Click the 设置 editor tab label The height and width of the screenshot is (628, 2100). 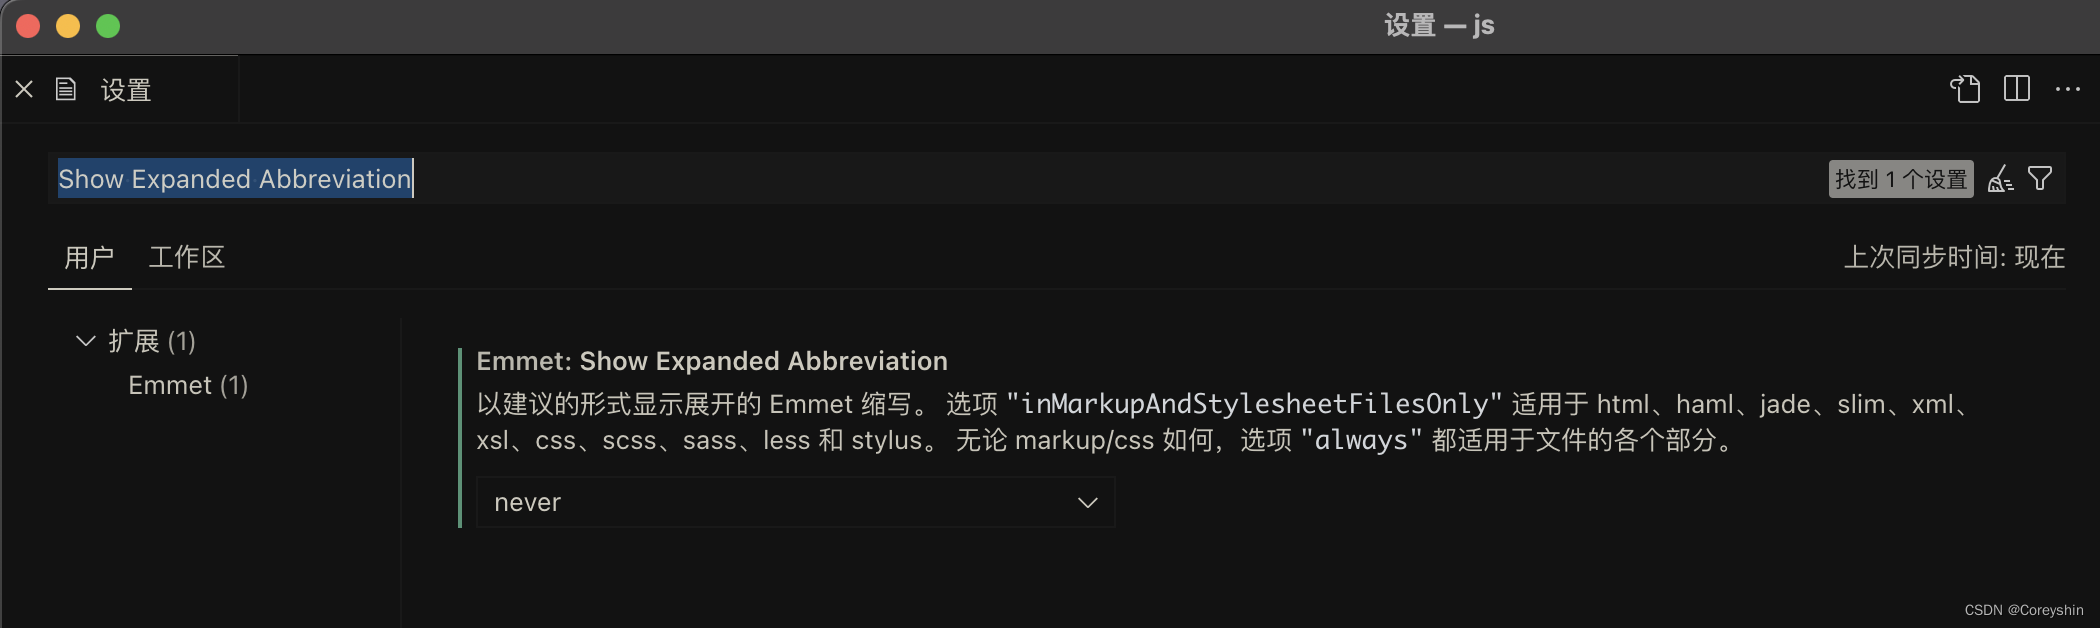[x=126, y=89]
